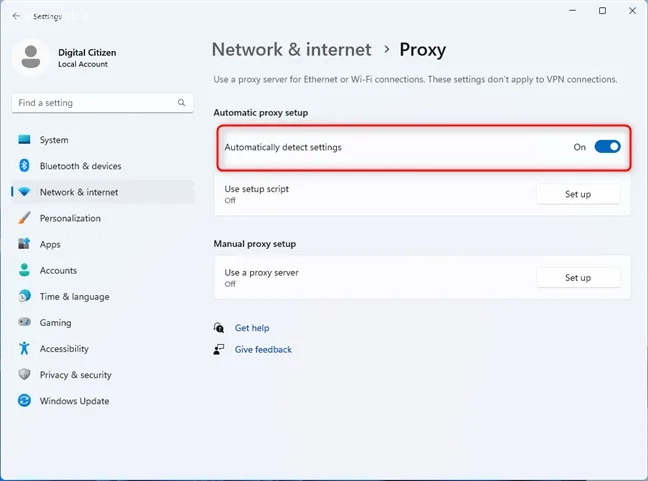
Task: Turn off Automatically detect settings toggle
Action: pyautogui.click(x=607, y=147)
